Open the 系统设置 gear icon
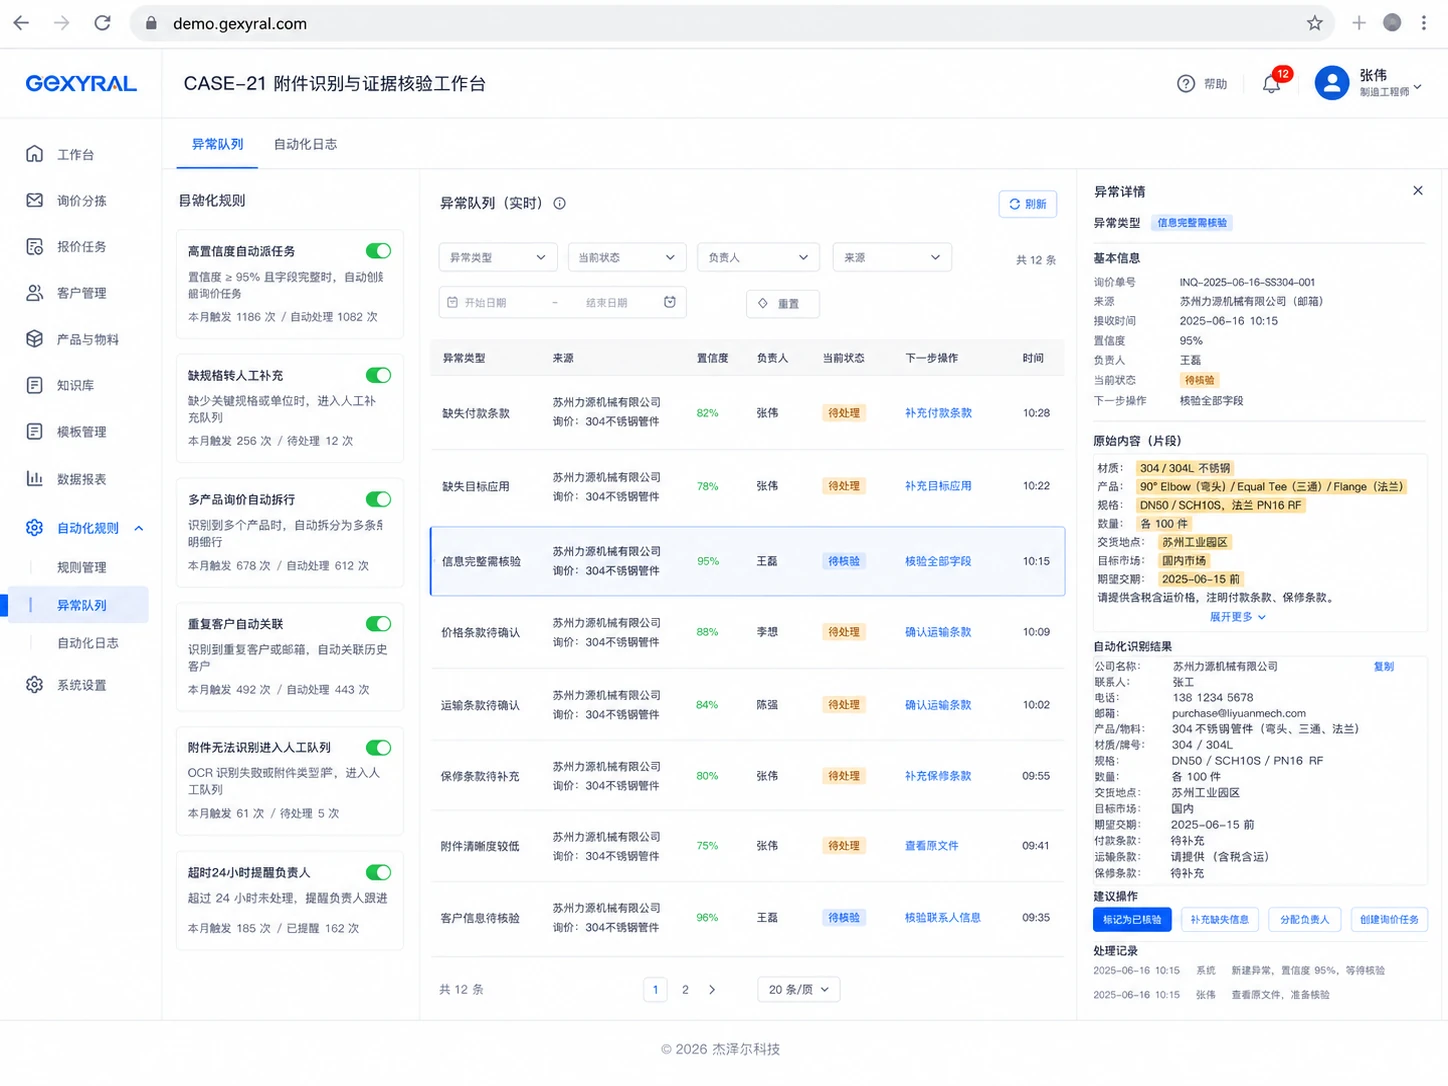 click(35, 685)
